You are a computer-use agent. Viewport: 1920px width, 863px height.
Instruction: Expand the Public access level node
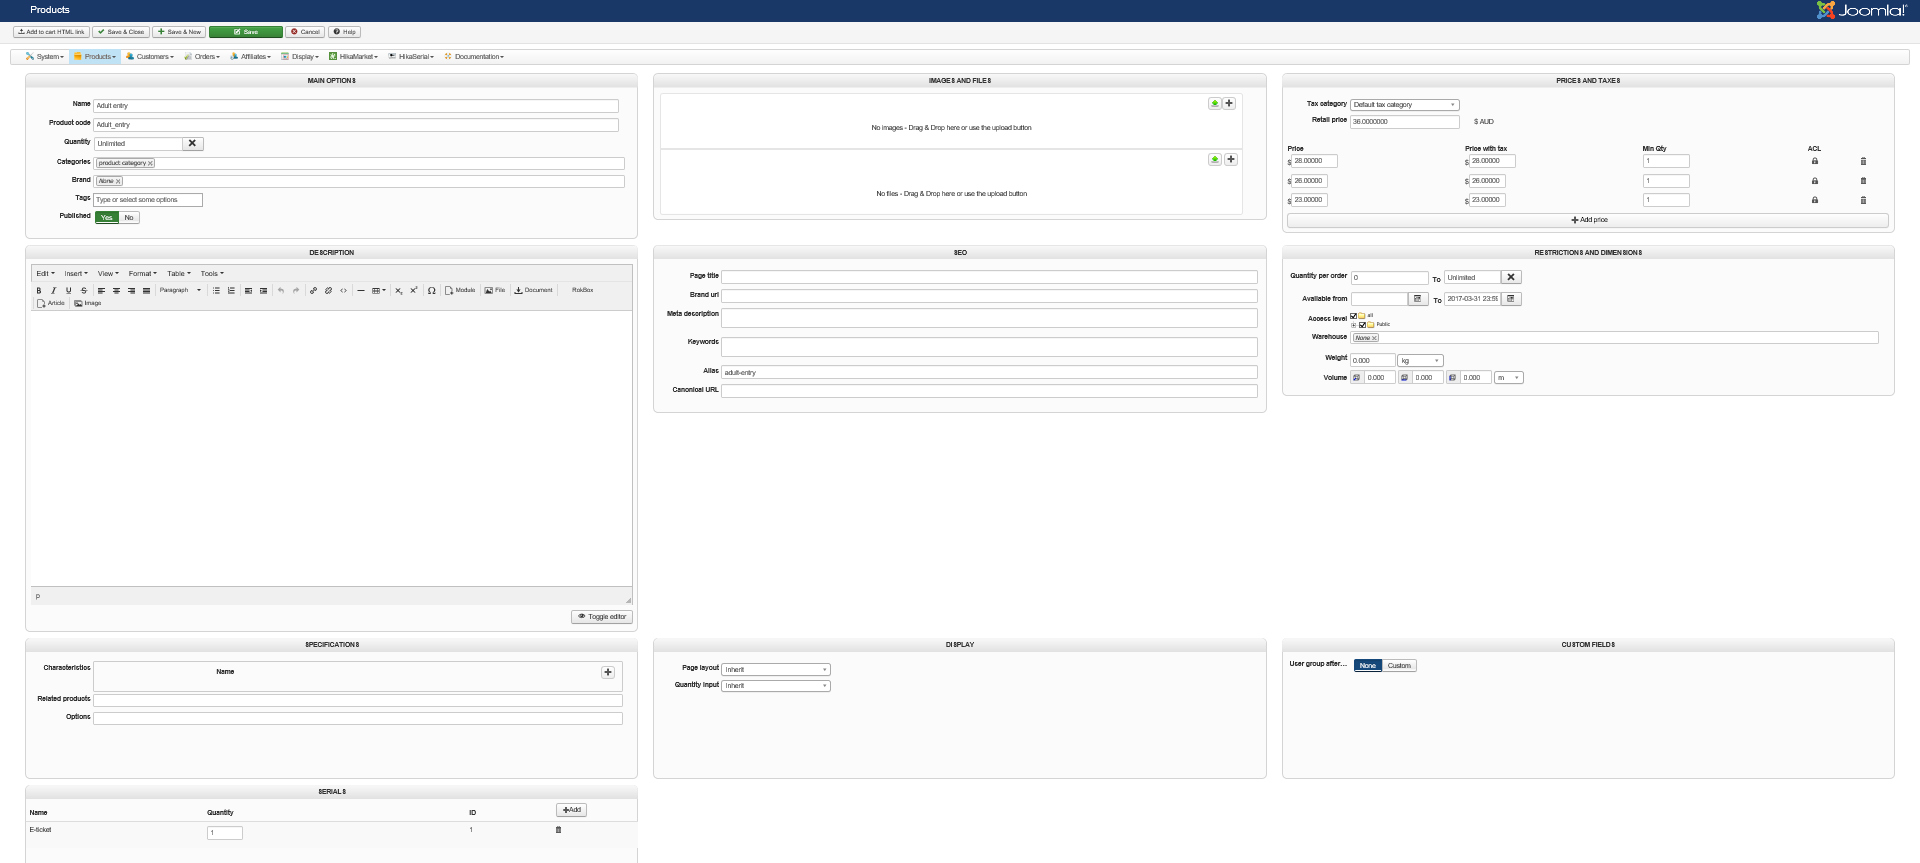point(1354,325)
